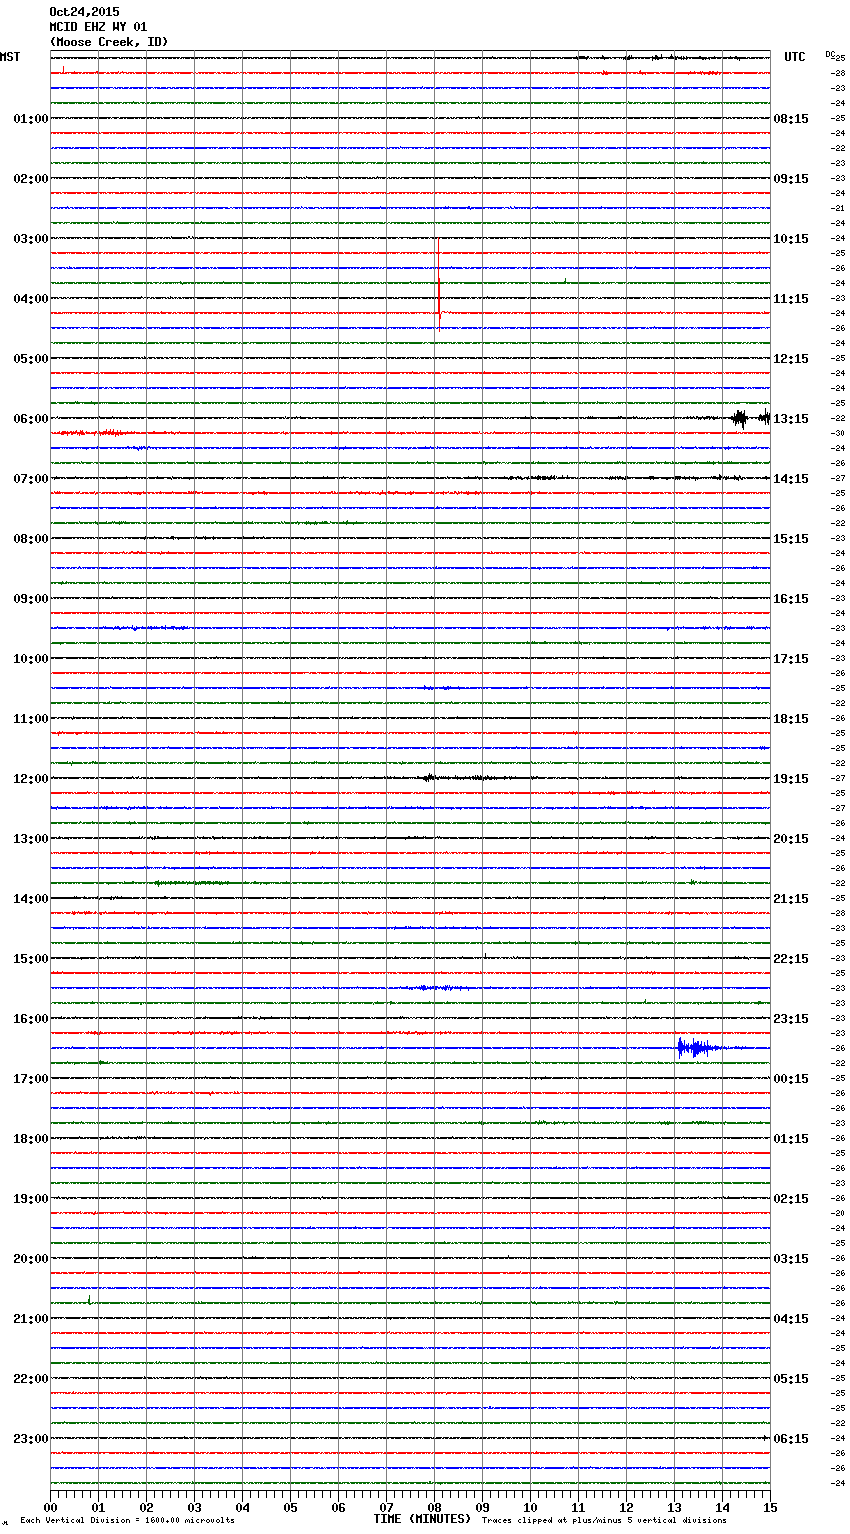Click the 'Traces clipped at plus/minus 5 vertical divisions' note
This screenshot has height=1534, width=850.
click(x=604, y=1520)
